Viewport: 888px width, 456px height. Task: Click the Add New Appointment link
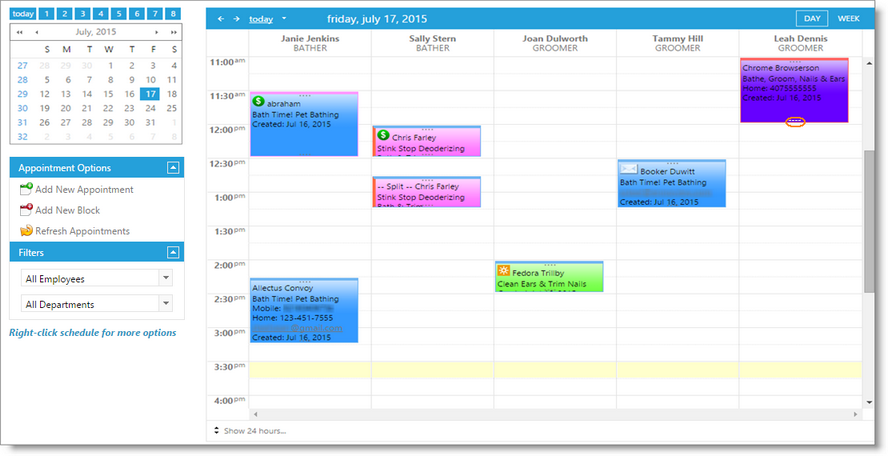click(84, 190)
